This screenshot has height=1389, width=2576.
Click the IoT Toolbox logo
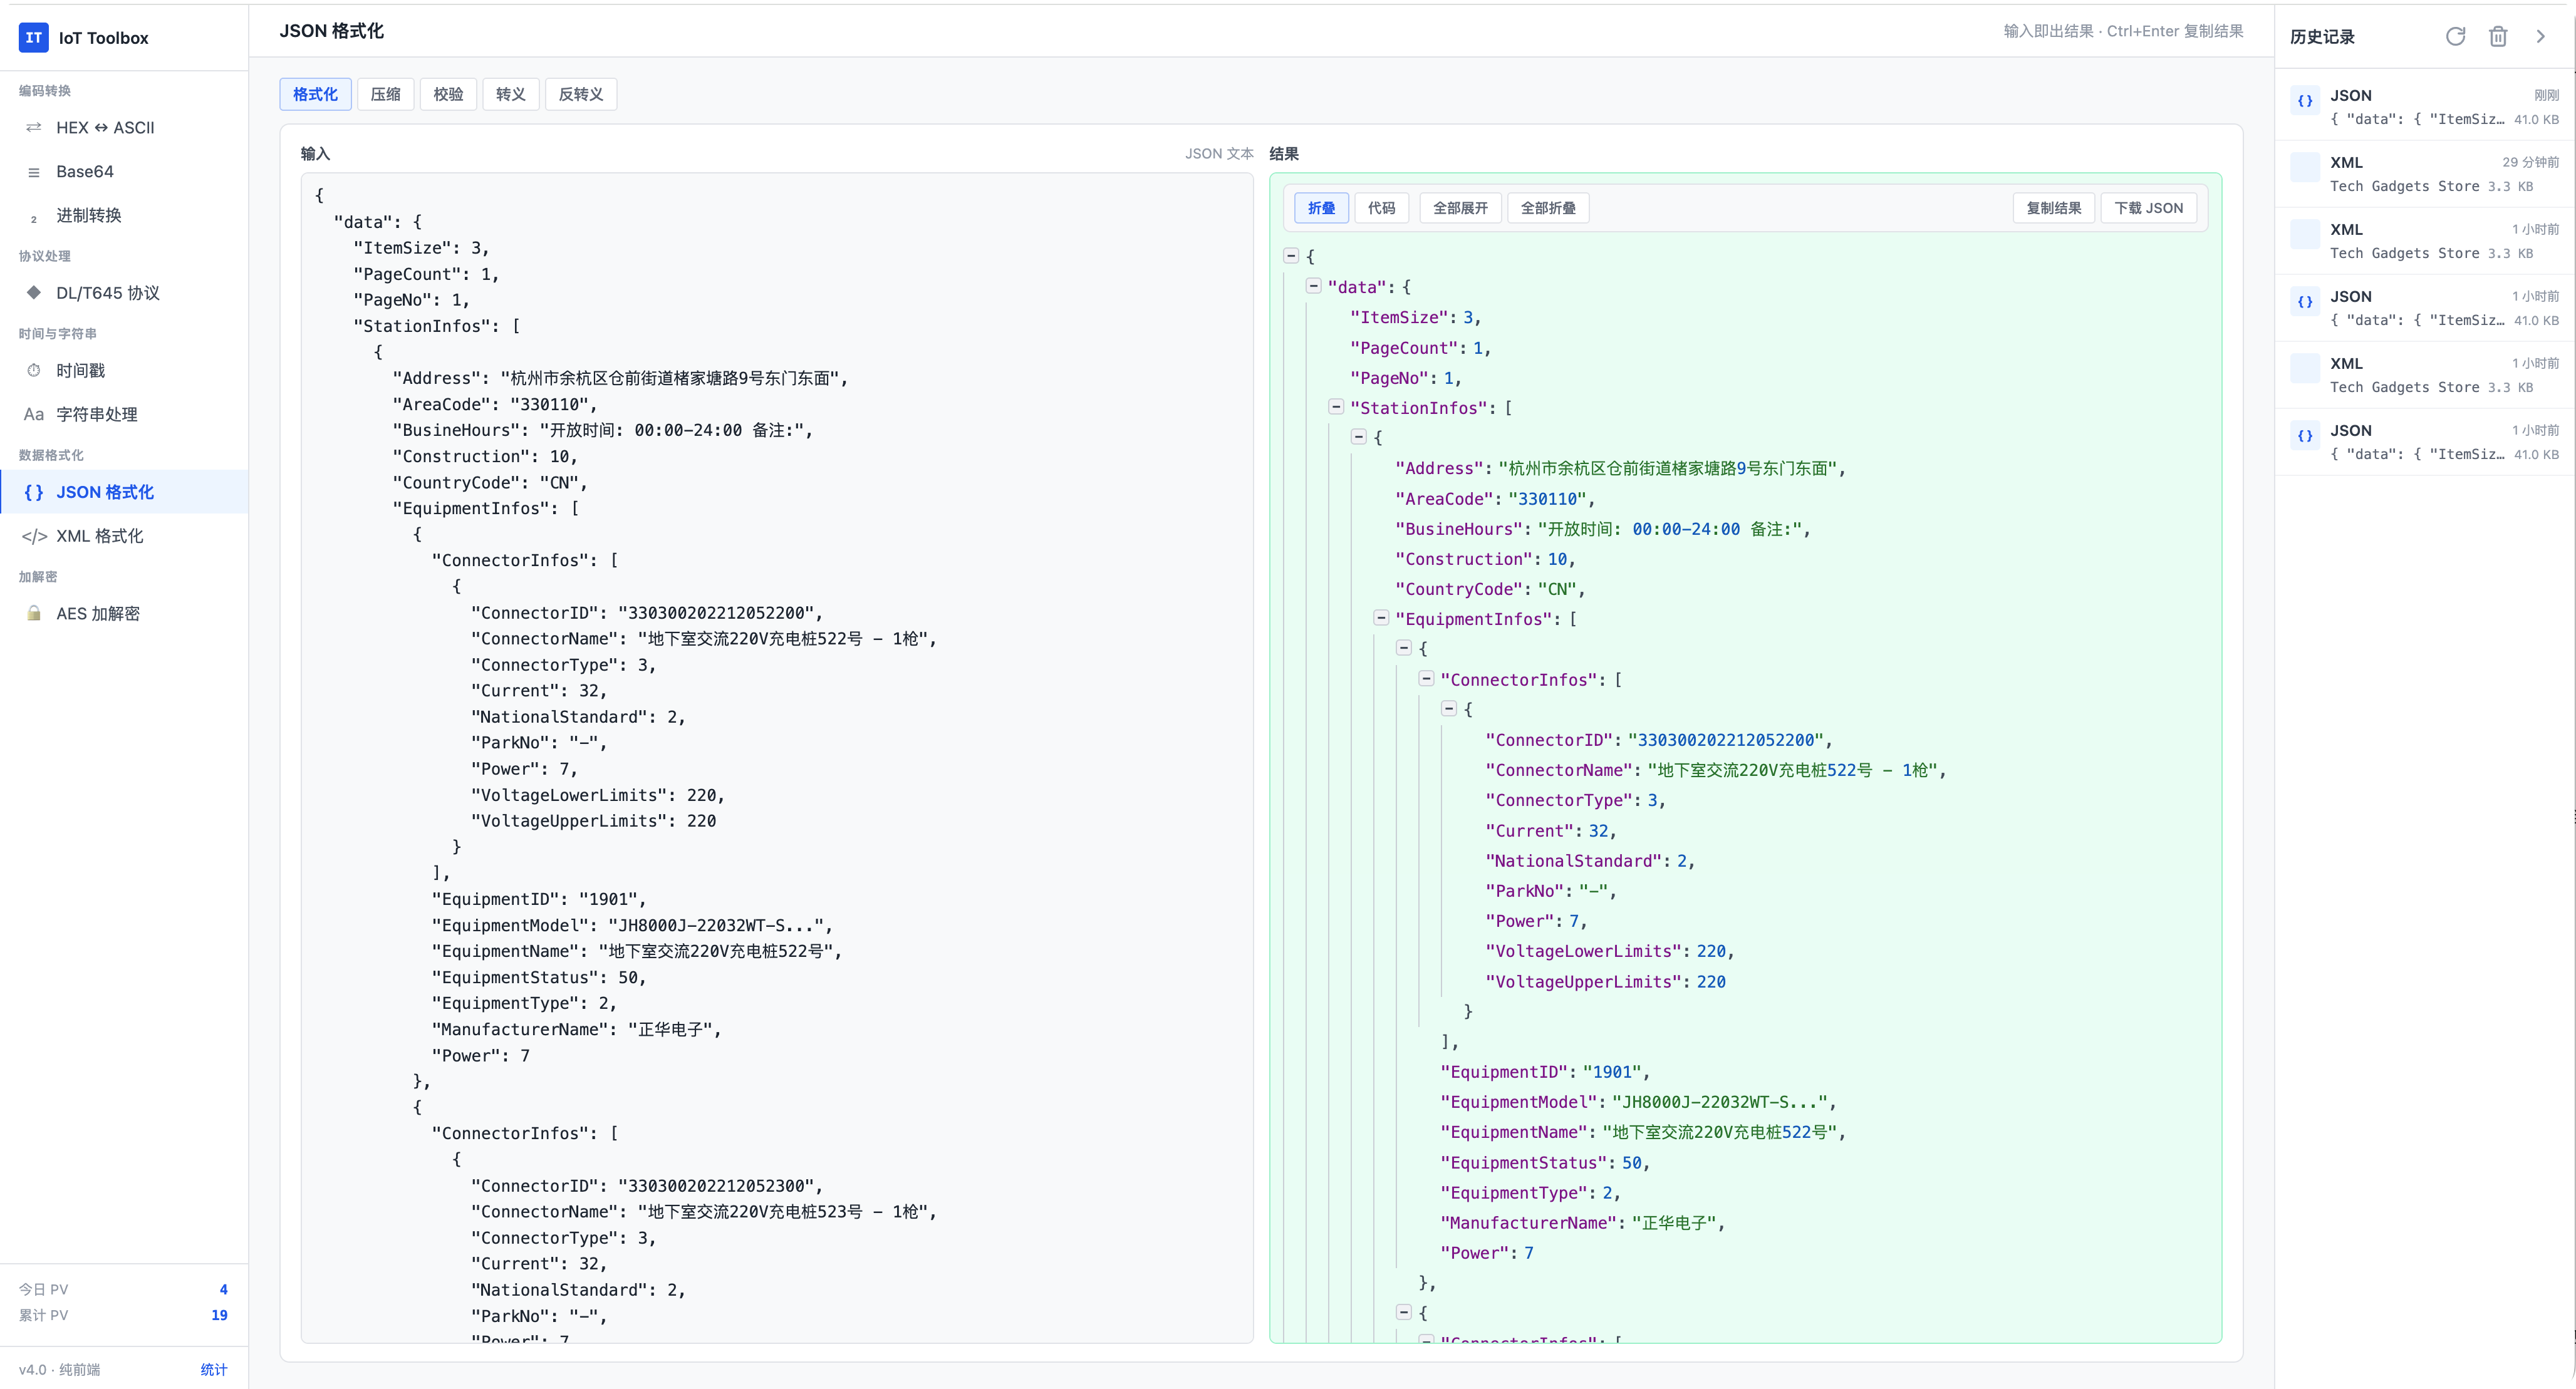tap(34, 37)
